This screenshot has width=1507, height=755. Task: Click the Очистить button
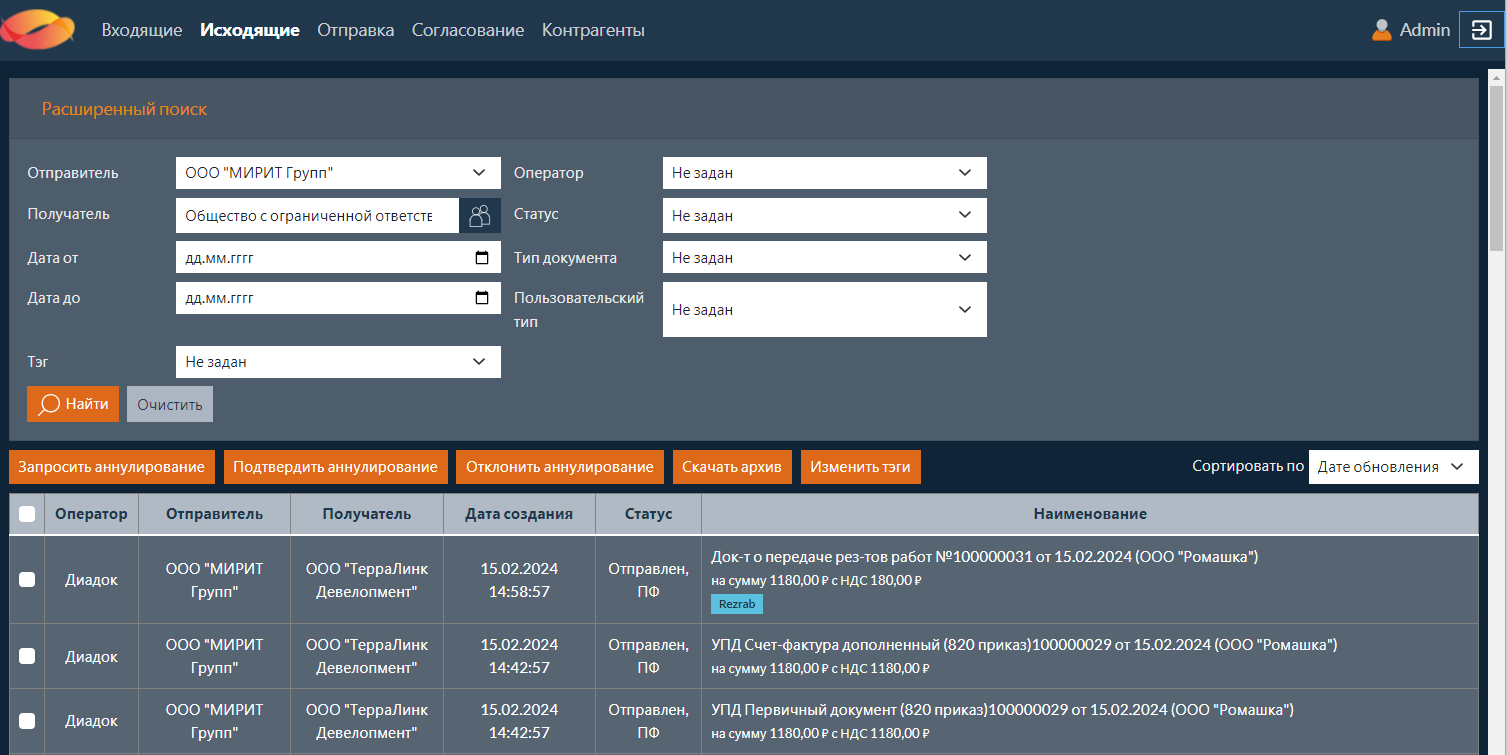(x=170, y=404)
